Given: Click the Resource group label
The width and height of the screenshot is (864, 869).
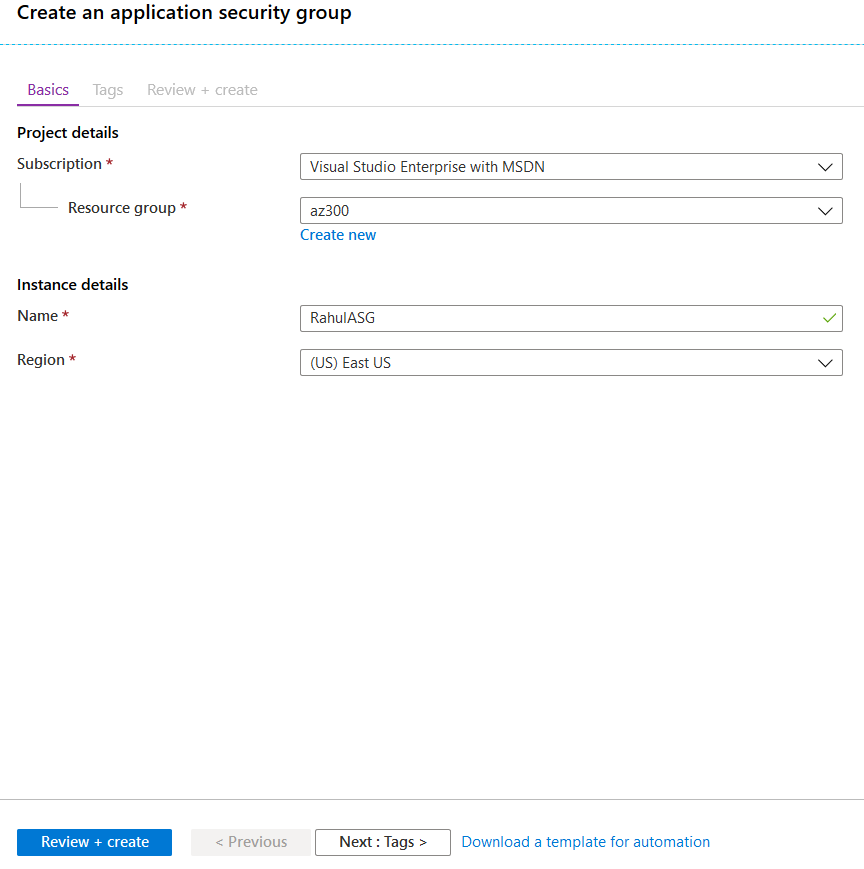Looking at the screenshot, I should 122,208.
